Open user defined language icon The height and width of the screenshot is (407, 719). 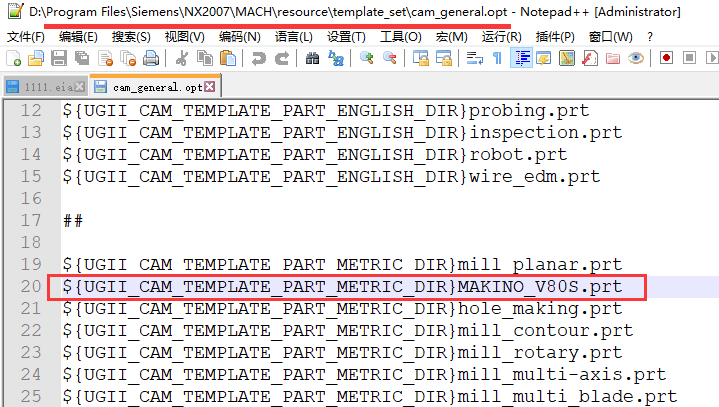[x=544, y=58]
